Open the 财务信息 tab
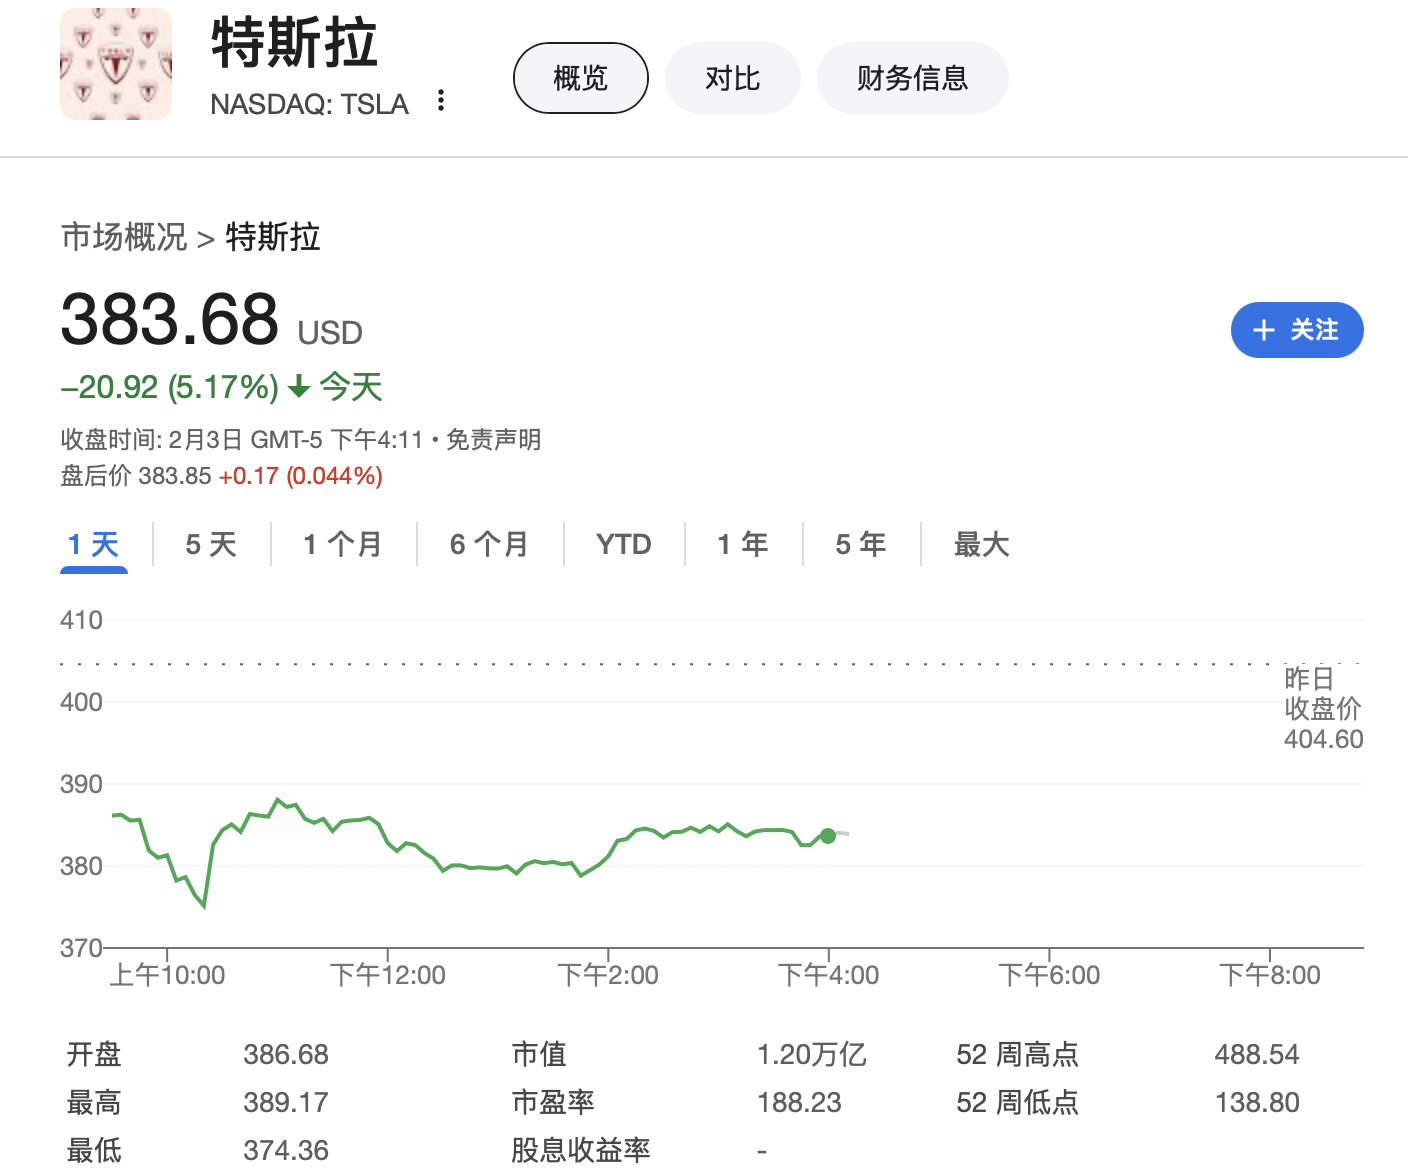 click(x=912, y=77)
